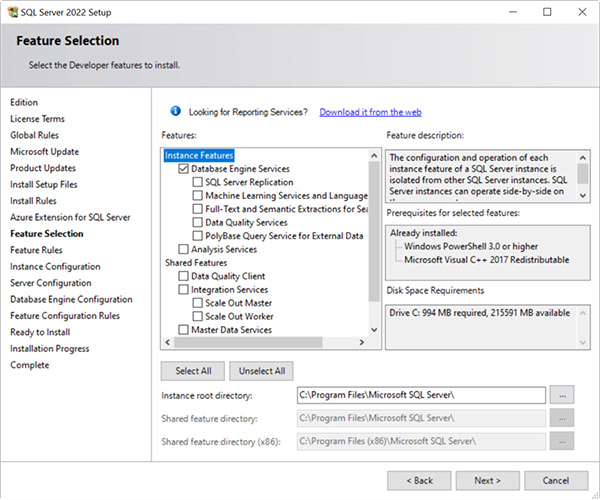This screenshot has width=600, height=500.
Task: Tick Integration Services checkbox
Action: tap(184, 289)
